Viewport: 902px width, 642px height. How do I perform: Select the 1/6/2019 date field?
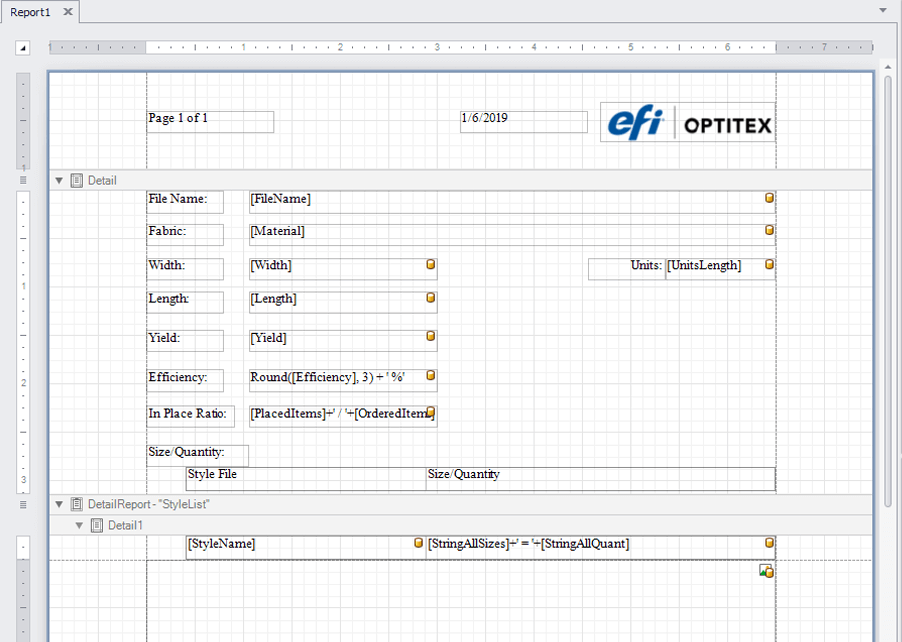523,121
